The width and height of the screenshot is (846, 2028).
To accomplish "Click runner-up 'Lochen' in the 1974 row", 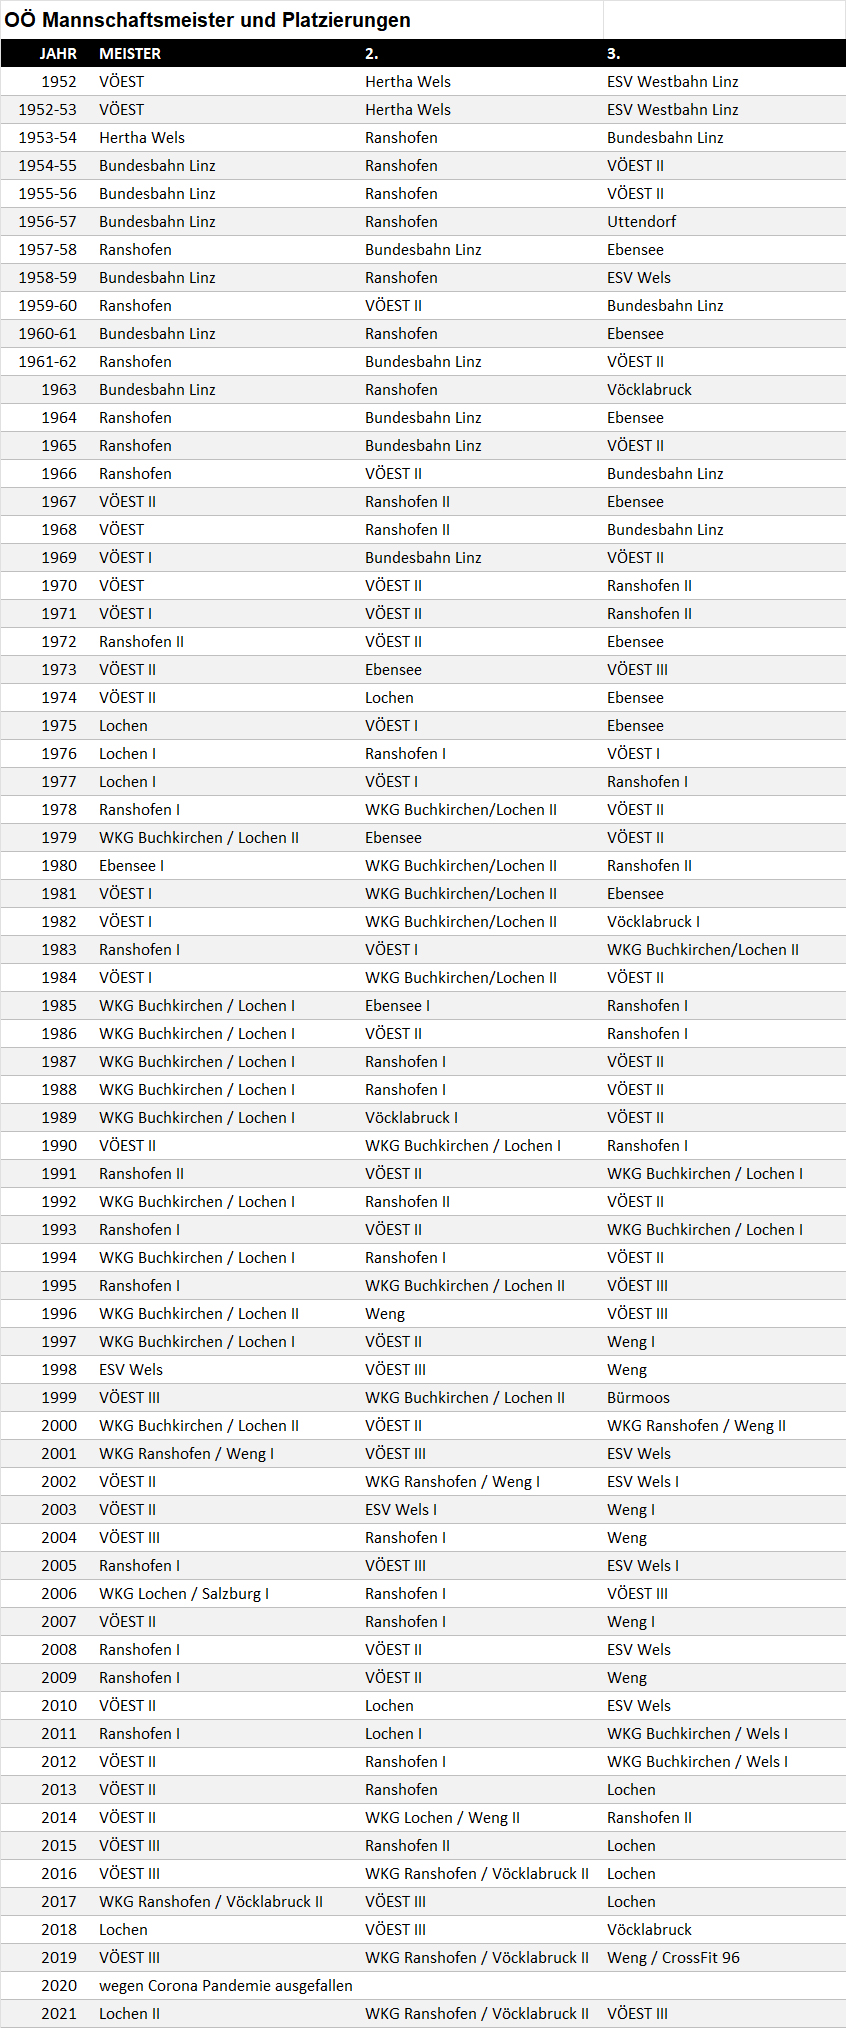I will pos(389,698).
